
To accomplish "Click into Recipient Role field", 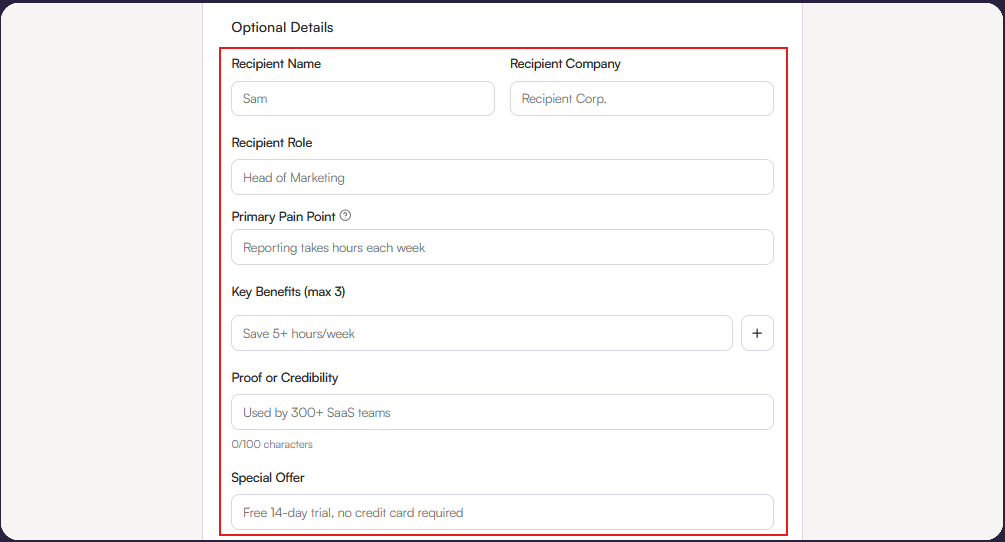I will (x=502, y=177).
